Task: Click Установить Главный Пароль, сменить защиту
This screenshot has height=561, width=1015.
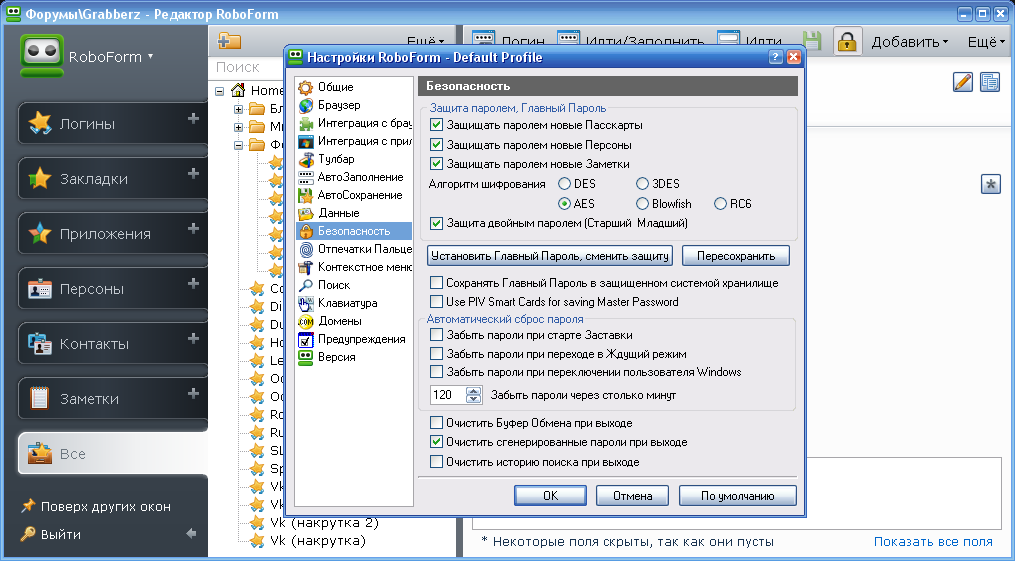Action: 550,256
